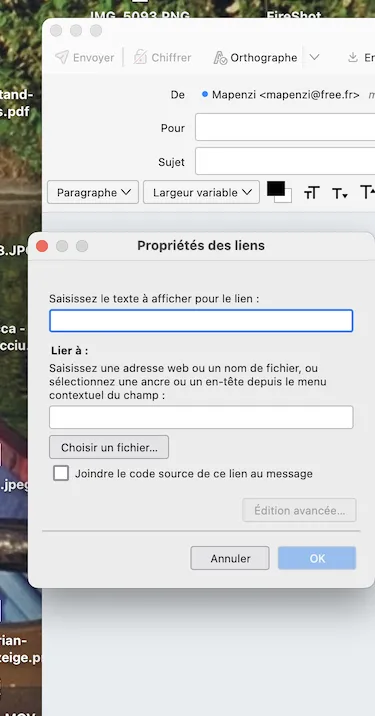Click the Envoyer send icon
Screen dimensions: 375x716
62,58
